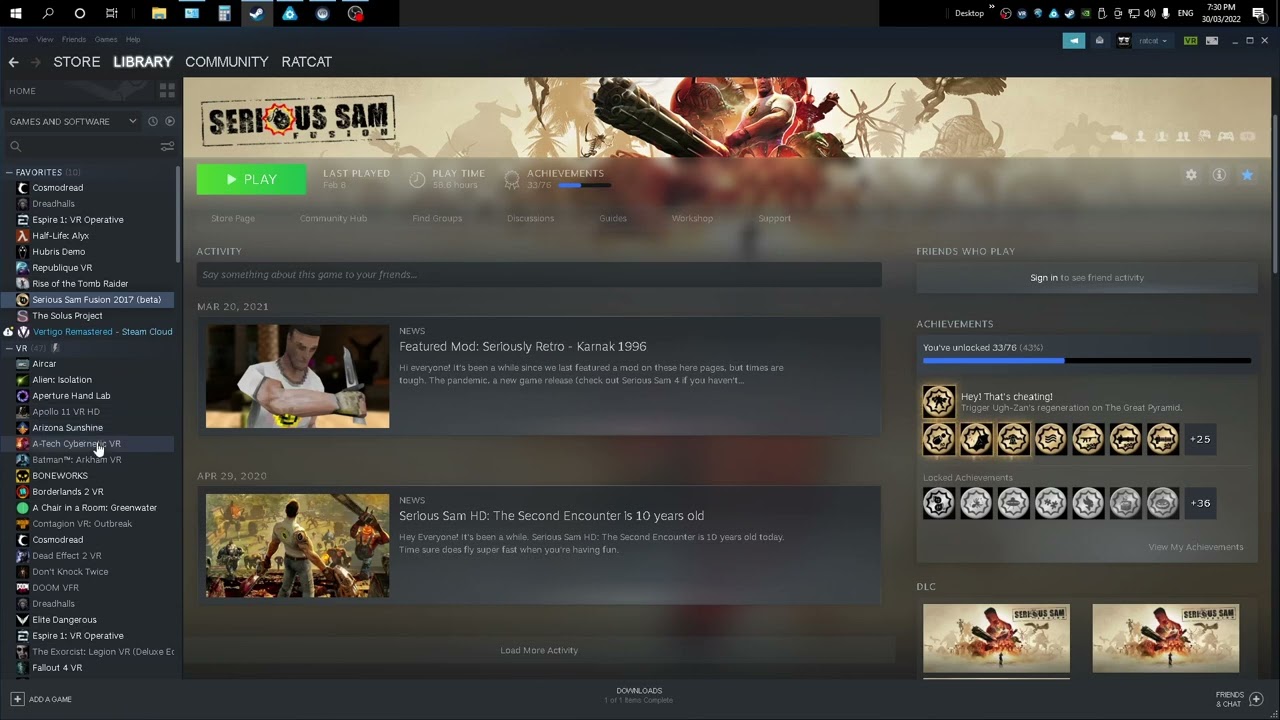Launch SteamVR with the green VR button
1280x720 pixels.
click(x=1190, y=41)
